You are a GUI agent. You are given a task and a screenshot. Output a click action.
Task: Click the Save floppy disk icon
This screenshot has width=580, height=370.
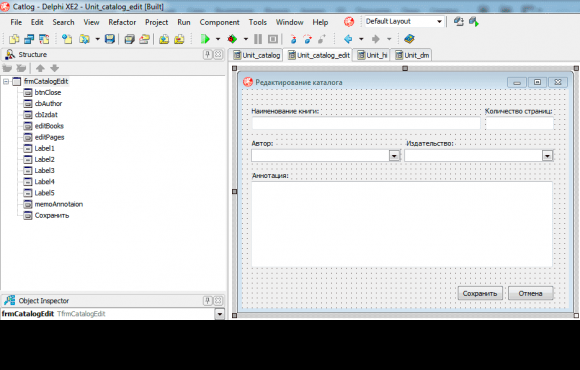coord(109,39)
